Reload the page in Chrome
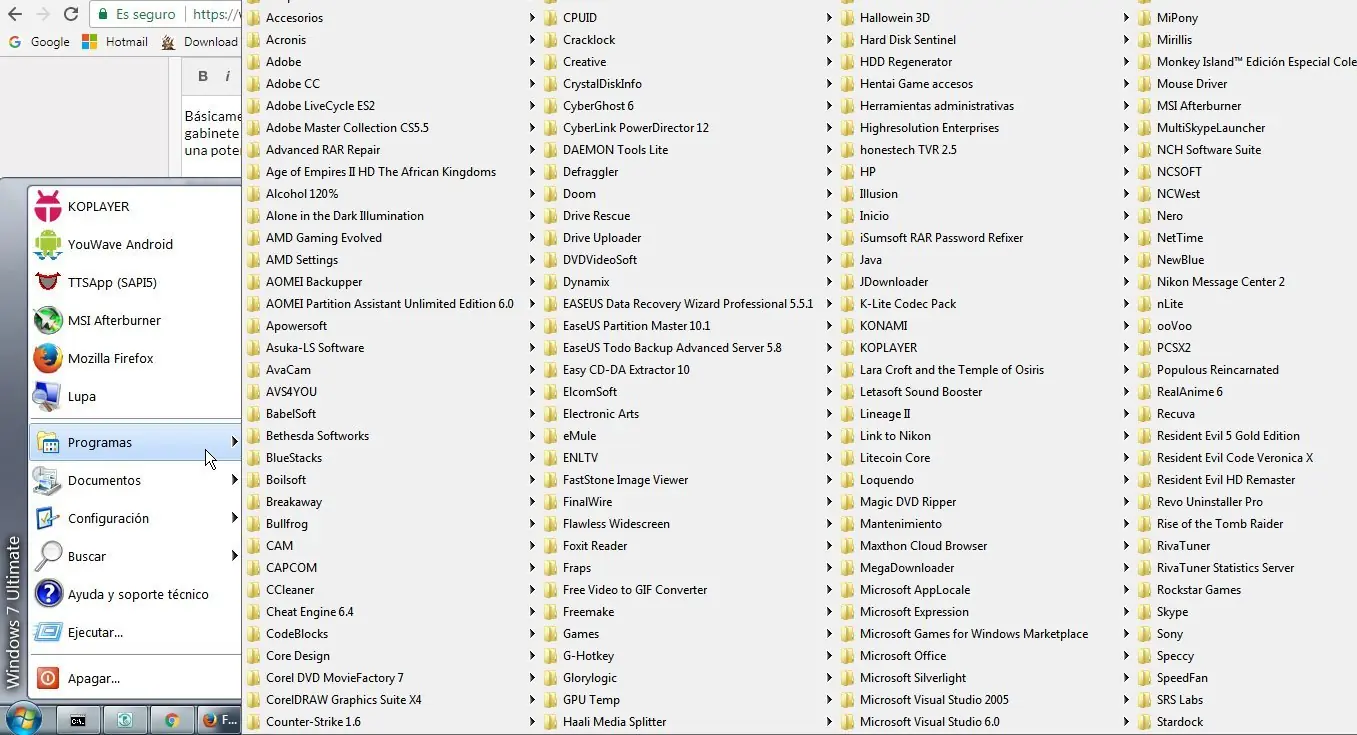Image resolution: width=1357 pixels, height=735 pixels. click(x=70, y=14)
